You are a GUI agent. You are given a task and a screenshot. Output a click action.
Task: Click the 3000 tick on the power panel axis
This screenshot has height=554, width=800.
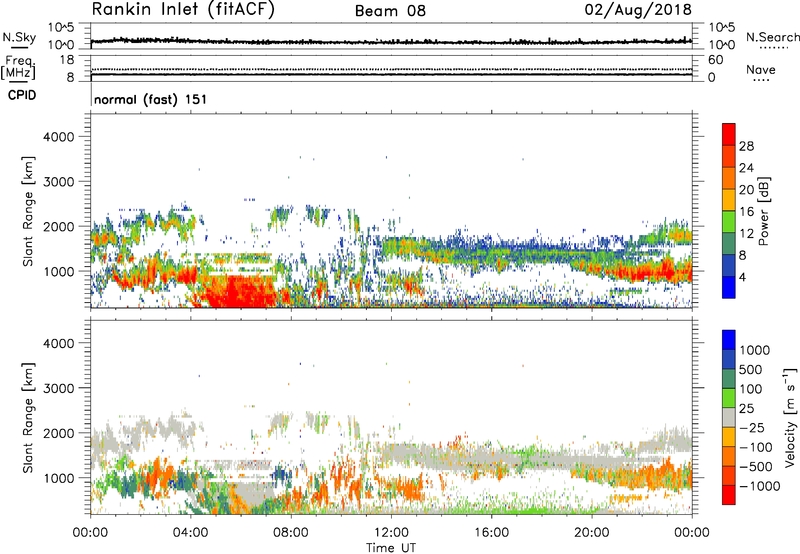(59, 182)
